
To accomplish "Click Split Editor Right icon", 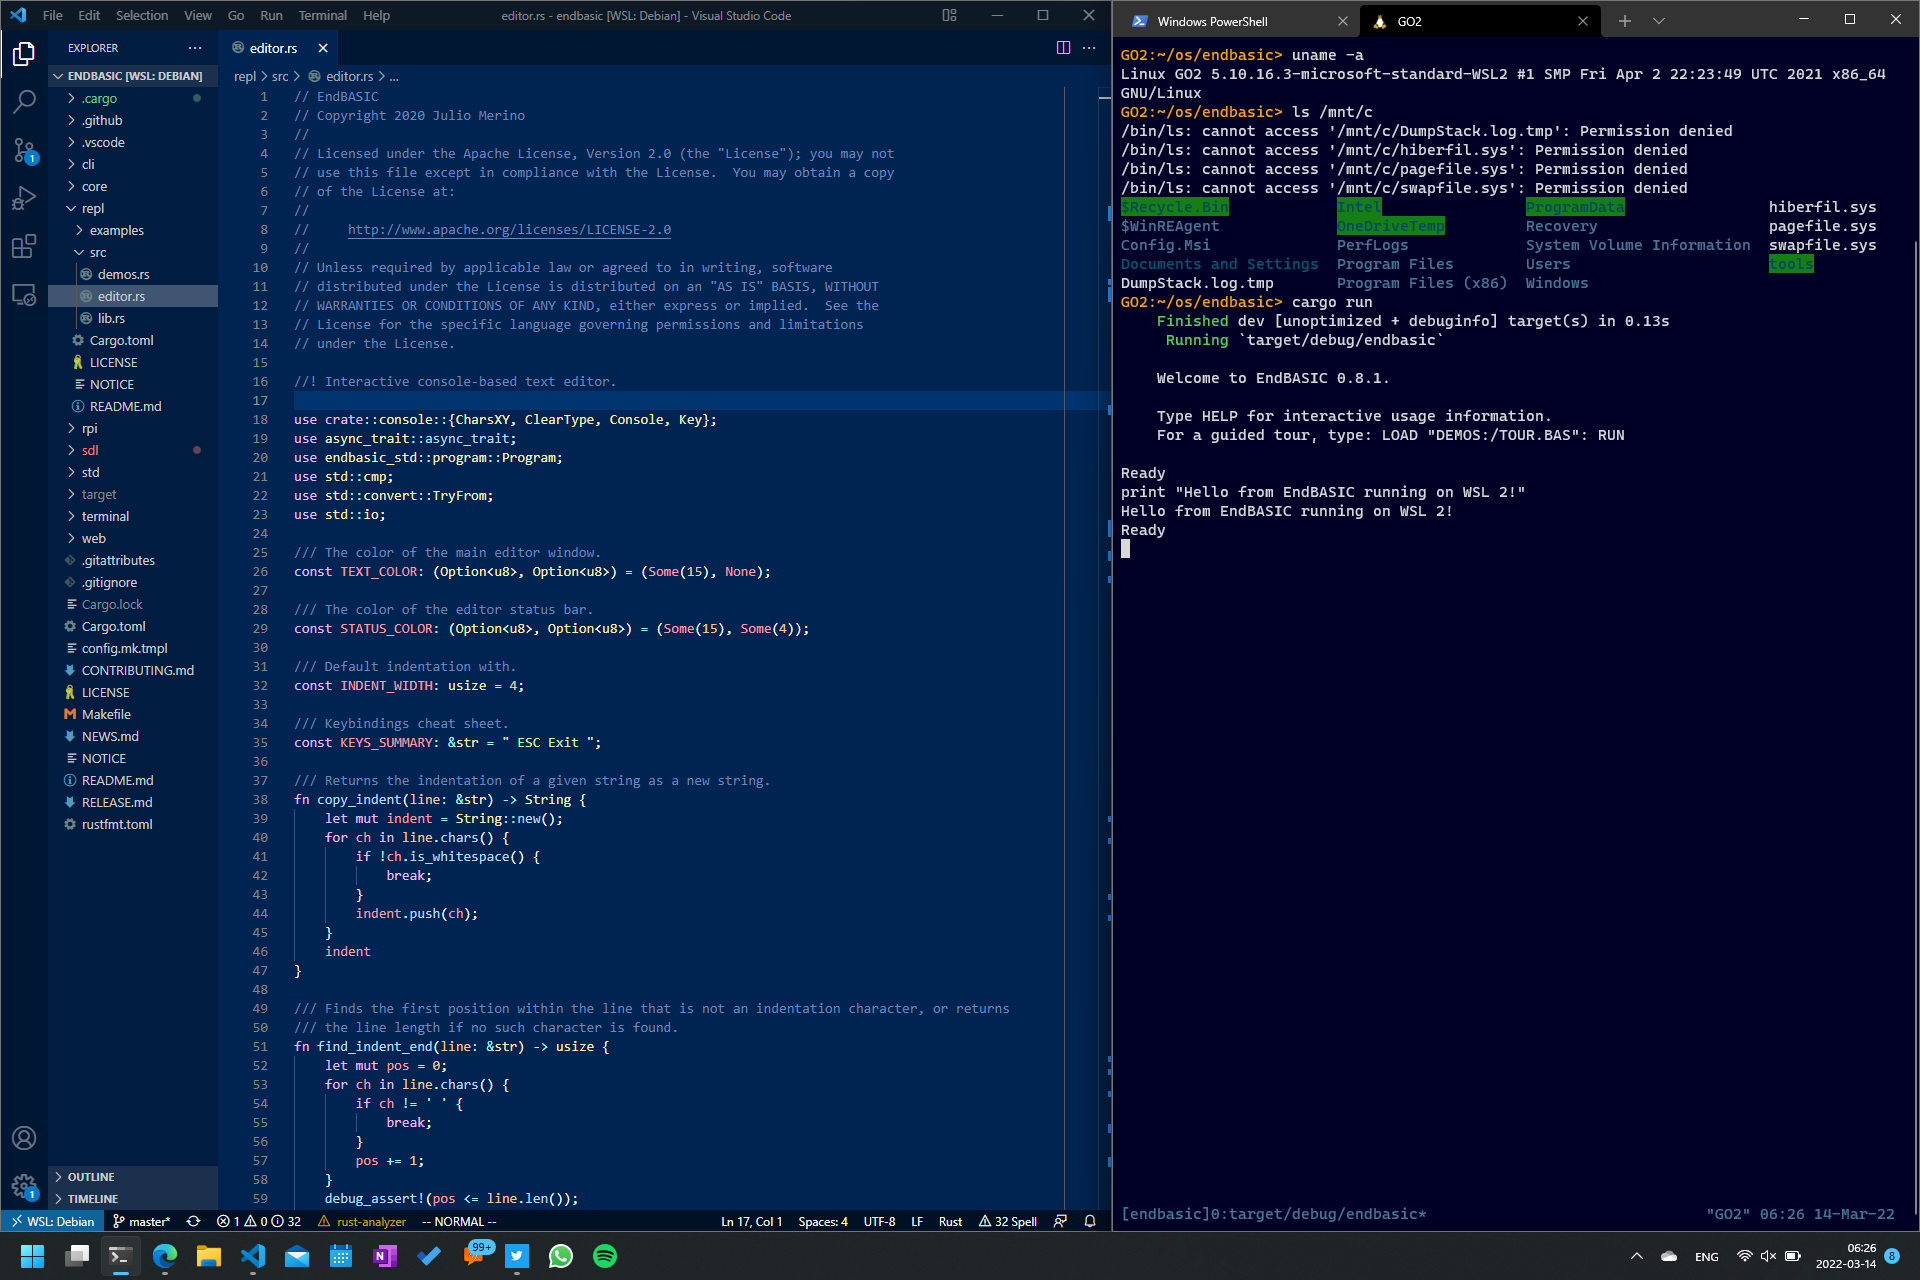I will click(1063, 48).
